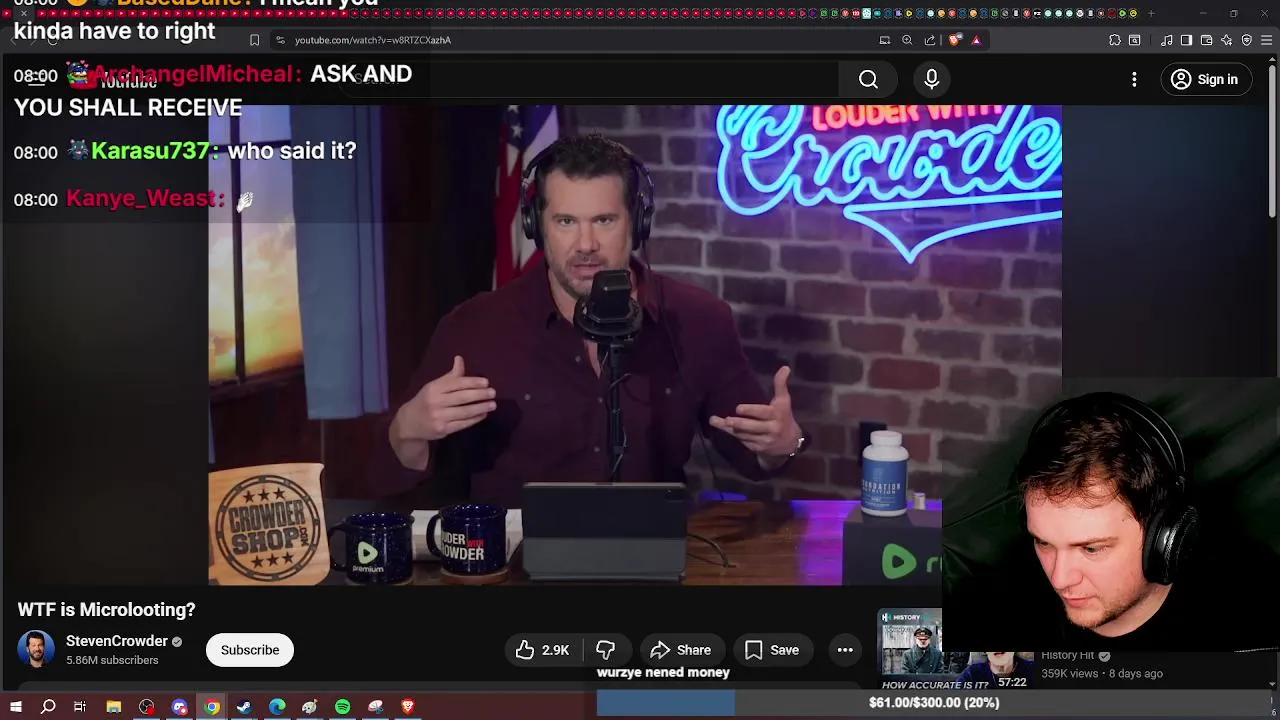The image size is (1280, 720).
Task: Click the $61.00/$300.00 donation goal bar
Action: 934,703
